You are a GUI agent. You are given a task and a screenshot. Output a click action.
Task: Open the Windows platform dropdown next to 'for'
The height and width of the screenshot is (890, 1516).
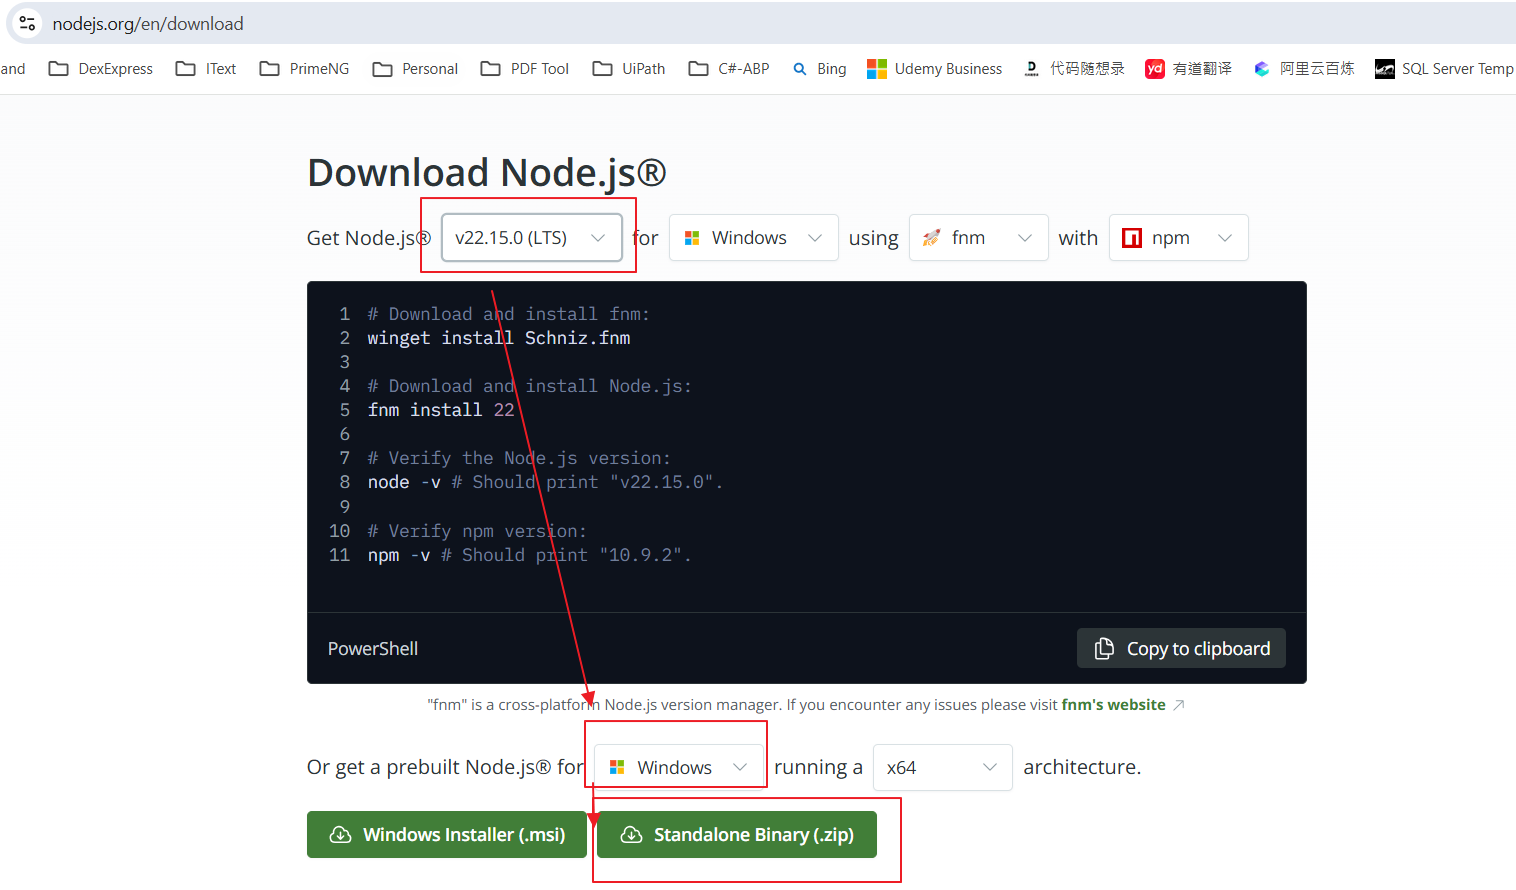[x=753, y=238]
